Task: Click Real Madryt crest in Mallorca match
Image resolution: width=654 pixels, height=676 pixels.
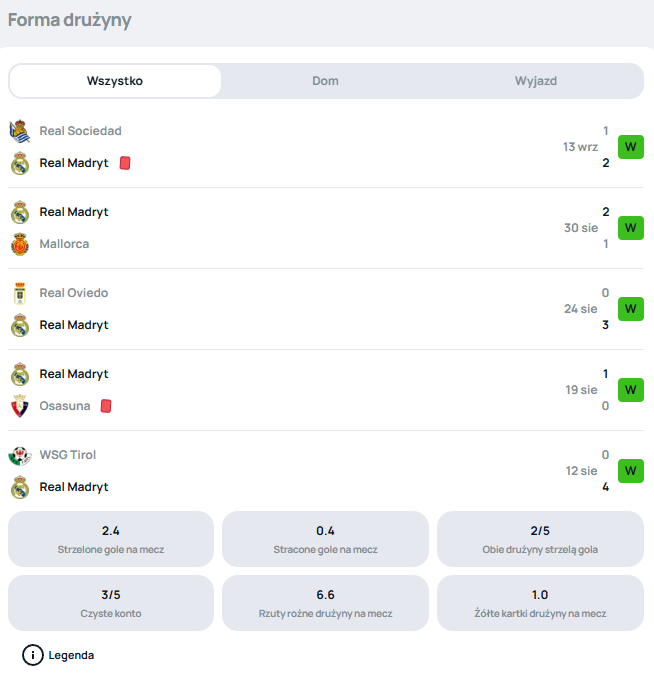Action: [20, 212]
